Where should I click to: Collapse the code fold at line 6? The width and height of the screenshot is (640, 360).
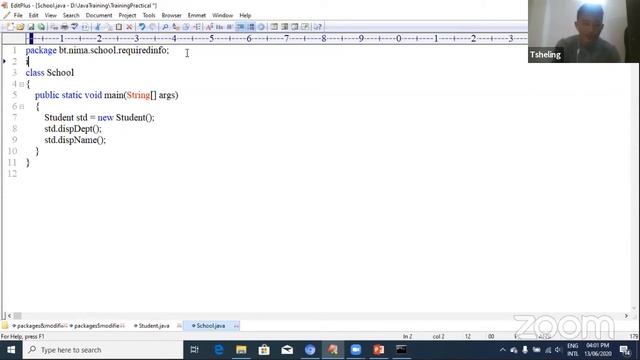pyautogui.click(x=22, y=107)
